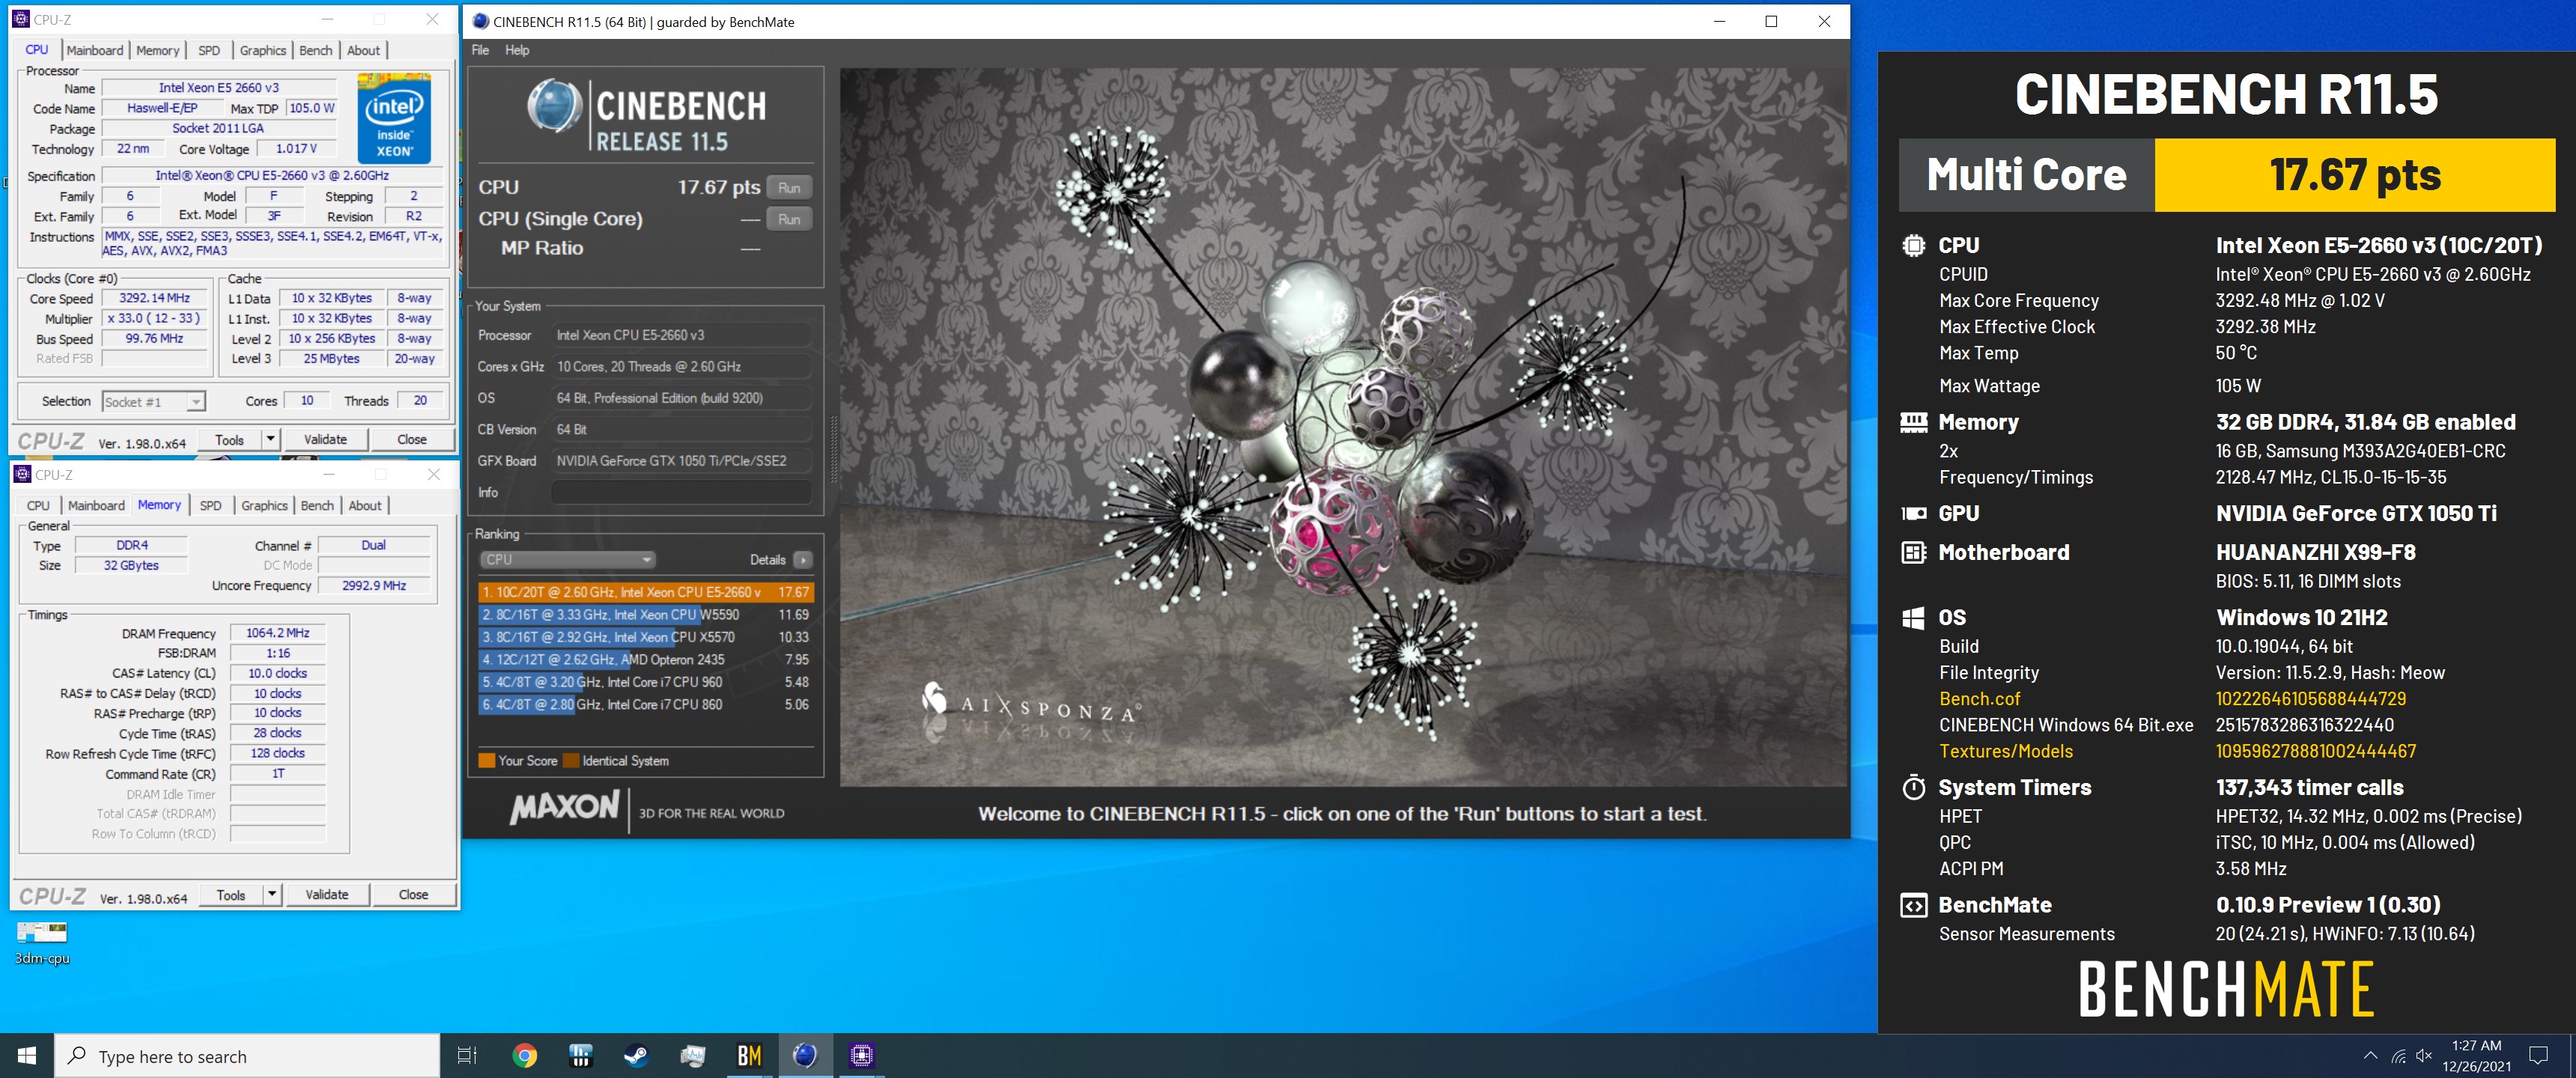Run the CPU Single Core test

(789, 220)
